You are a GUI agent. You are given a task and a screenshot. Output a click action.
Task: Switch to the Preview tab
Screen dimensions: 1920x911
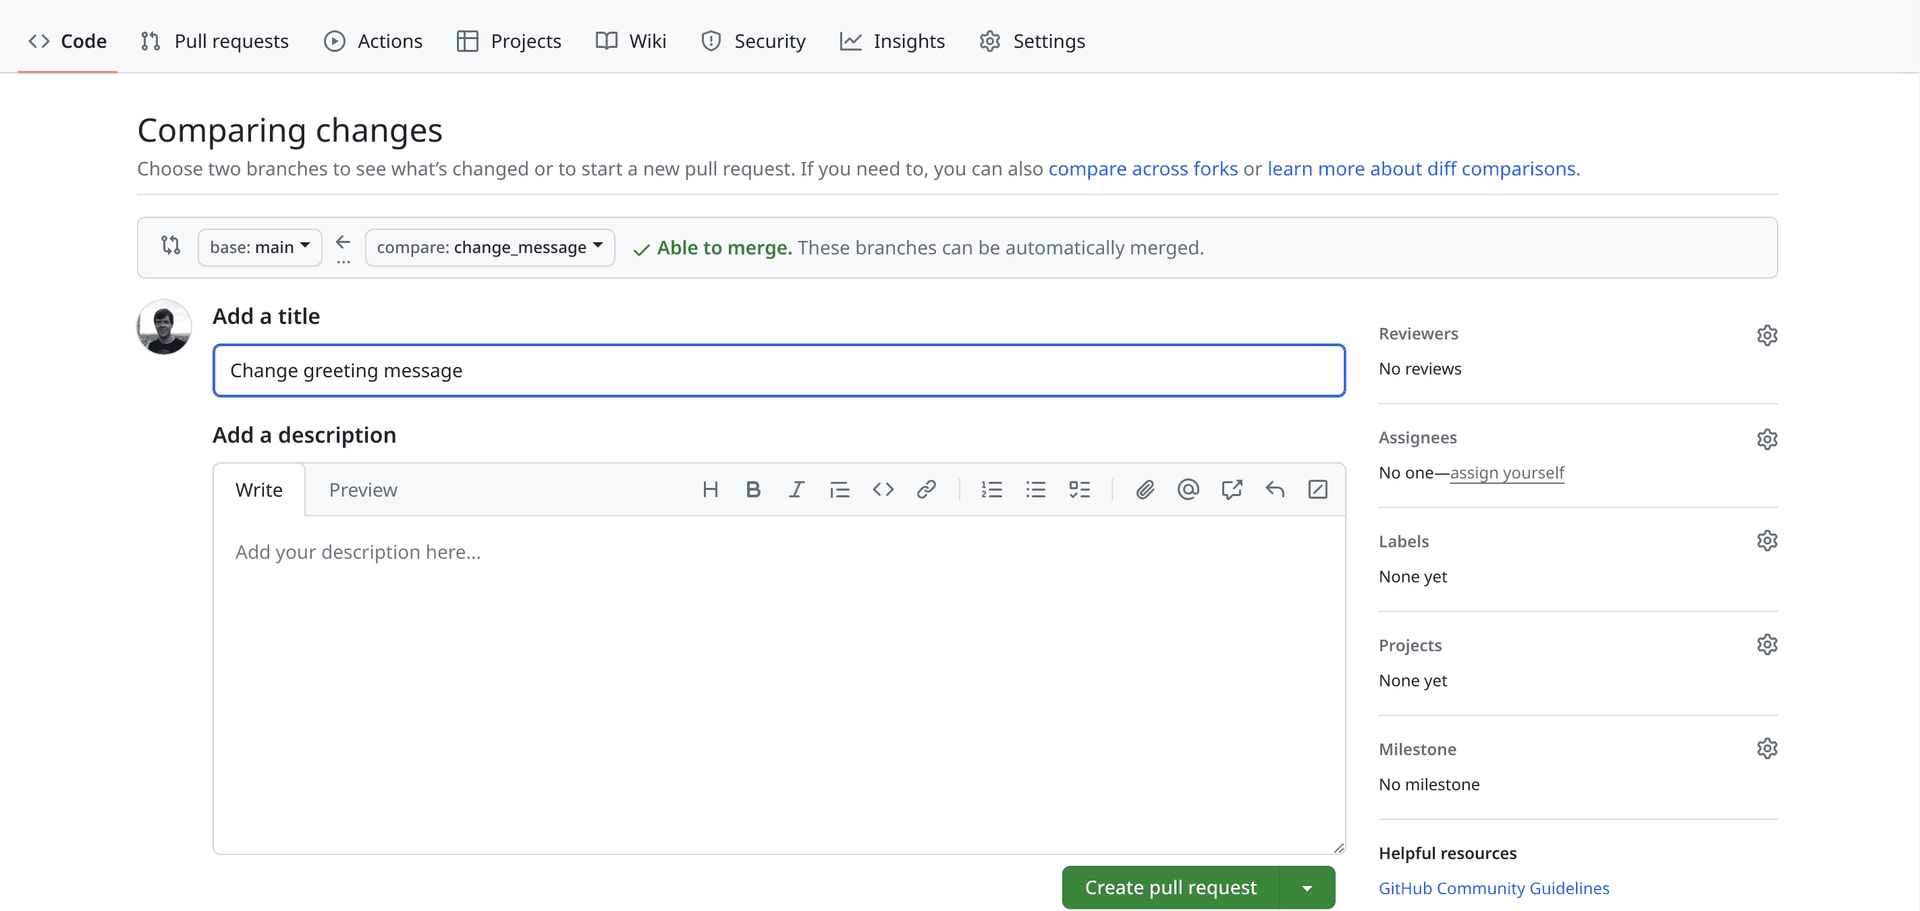click(x=363, y=490)
